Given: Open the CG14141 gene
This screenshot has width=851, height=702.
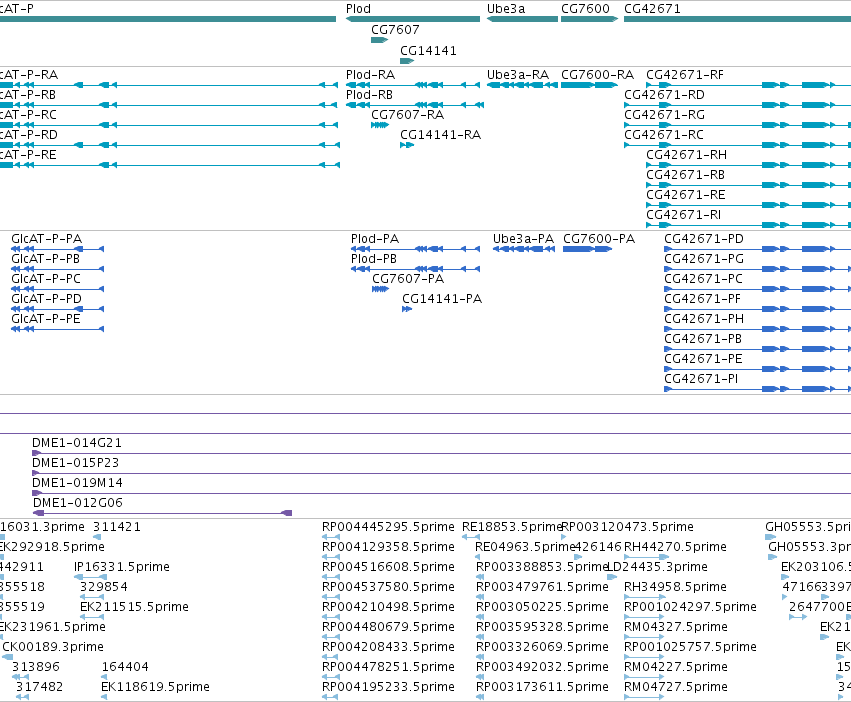Looking at the screenshot, I should pyautogui.click(x=407, y=61).
